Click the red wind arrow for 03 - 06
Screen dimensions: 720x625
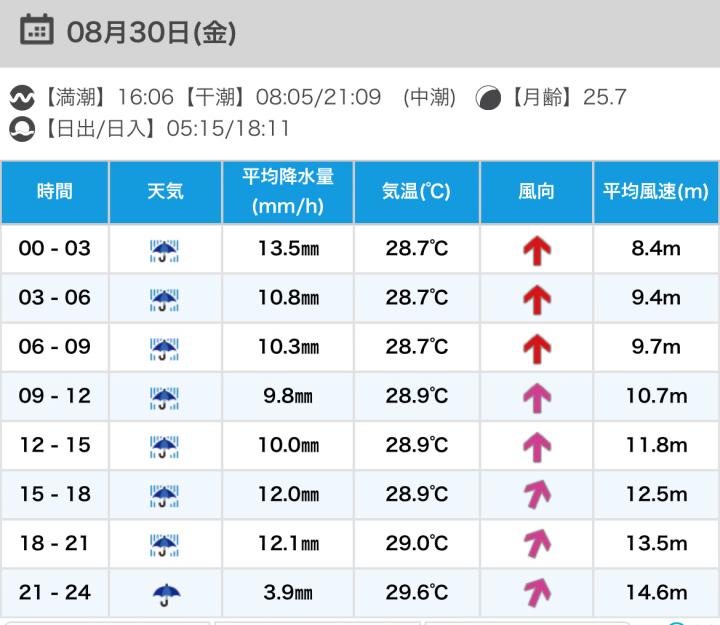(x=537, y=299)
